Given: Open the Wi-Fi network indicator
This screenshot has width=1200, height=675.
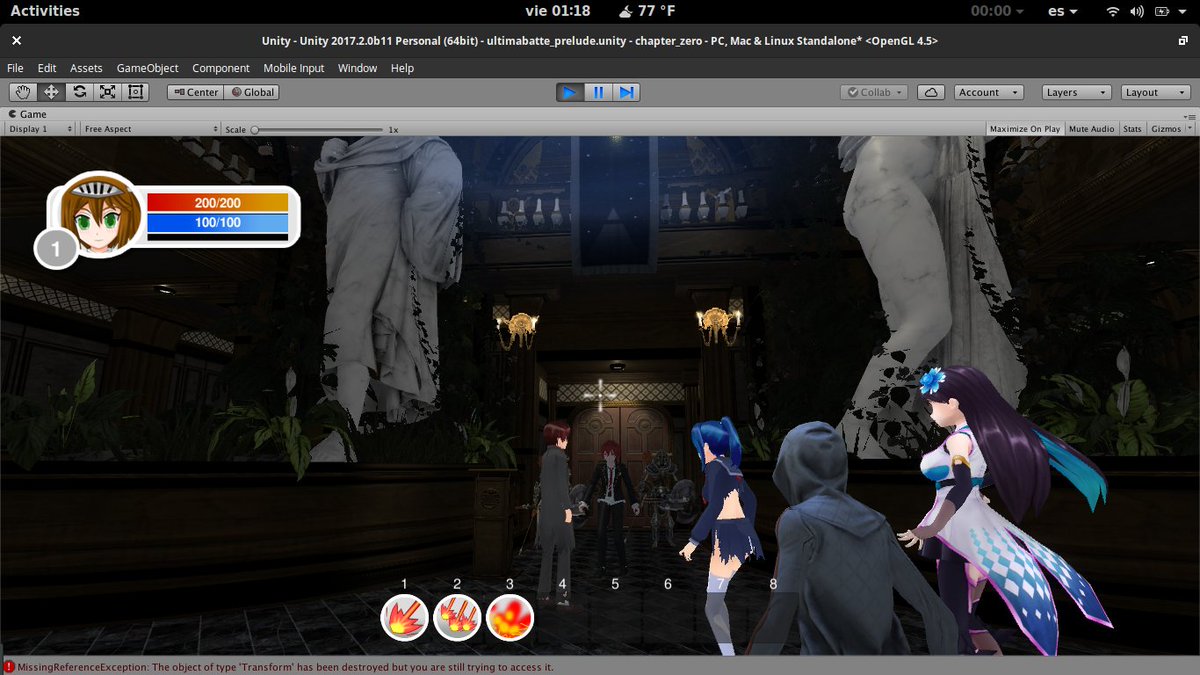Looking at the screenshot, I should point(1112,11).
